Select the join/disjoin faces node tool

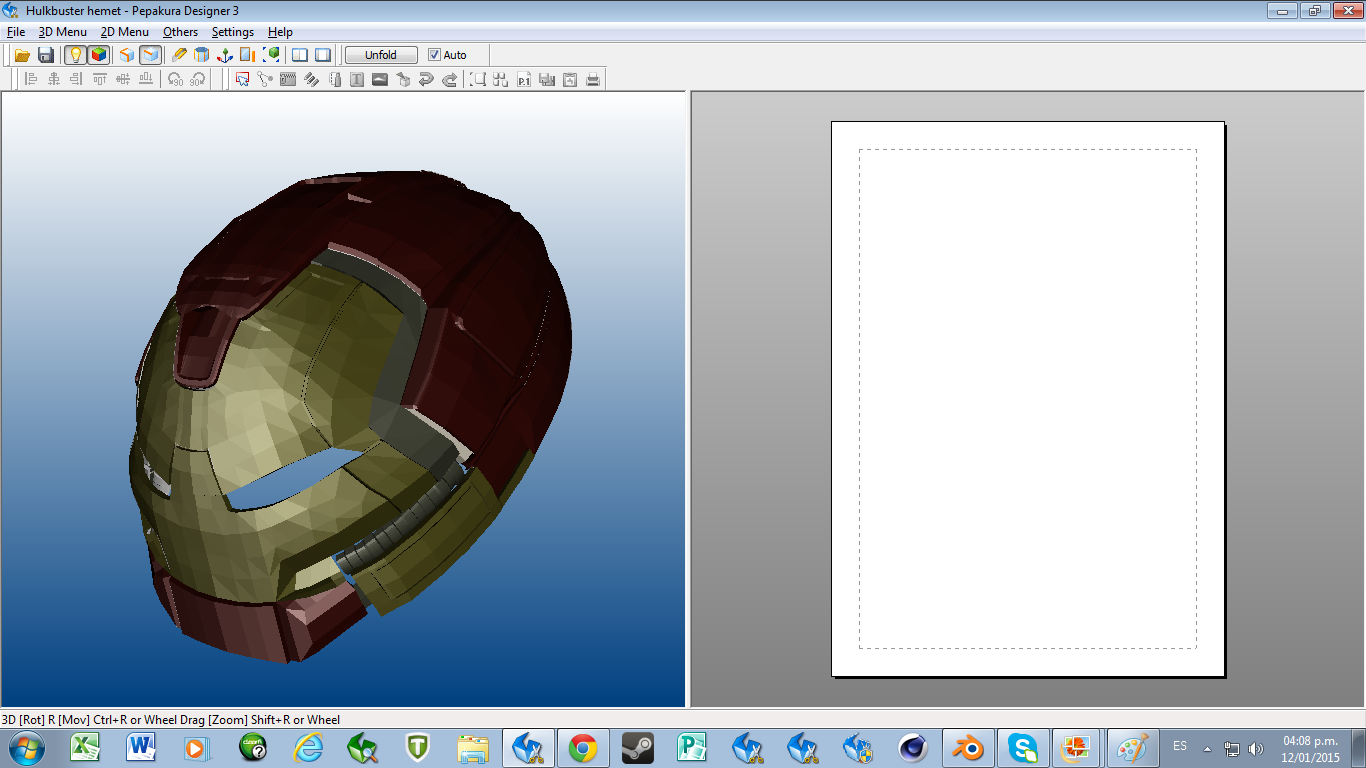tap(265, 79)
